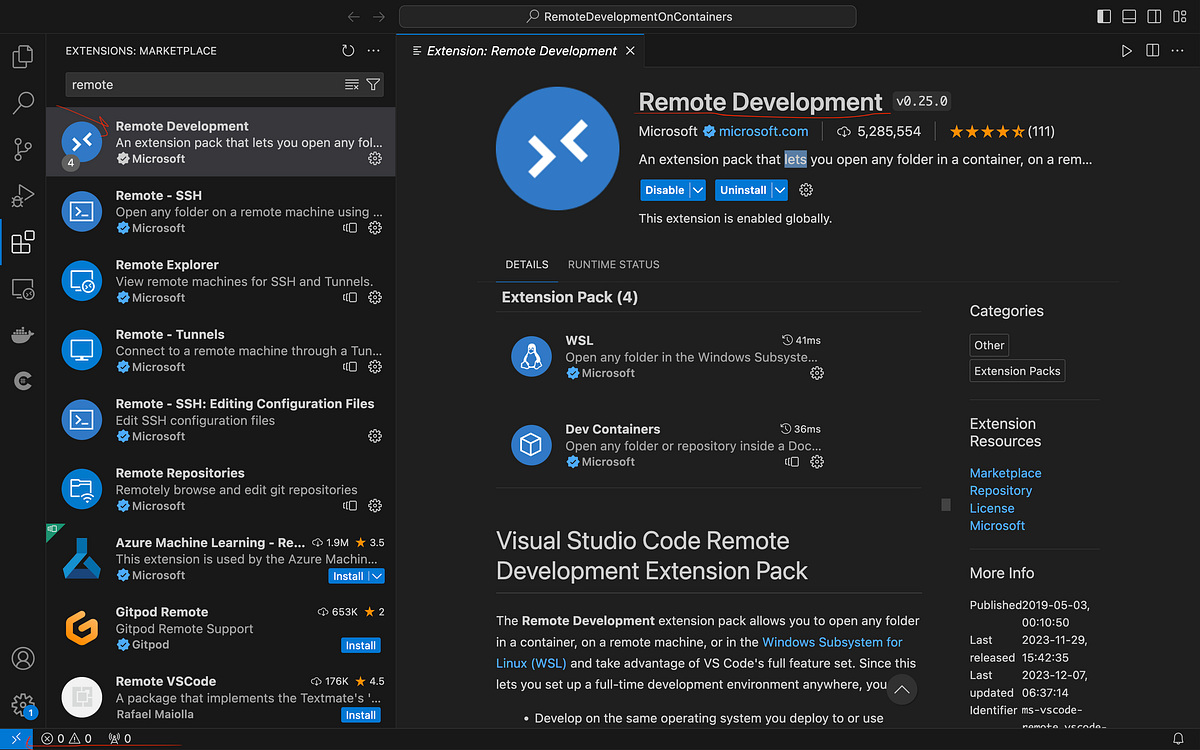Viewport: 1200px width, 750px height.
Task: Open Install dropdown for Azure Machine Learning
Action: point(377,576)
